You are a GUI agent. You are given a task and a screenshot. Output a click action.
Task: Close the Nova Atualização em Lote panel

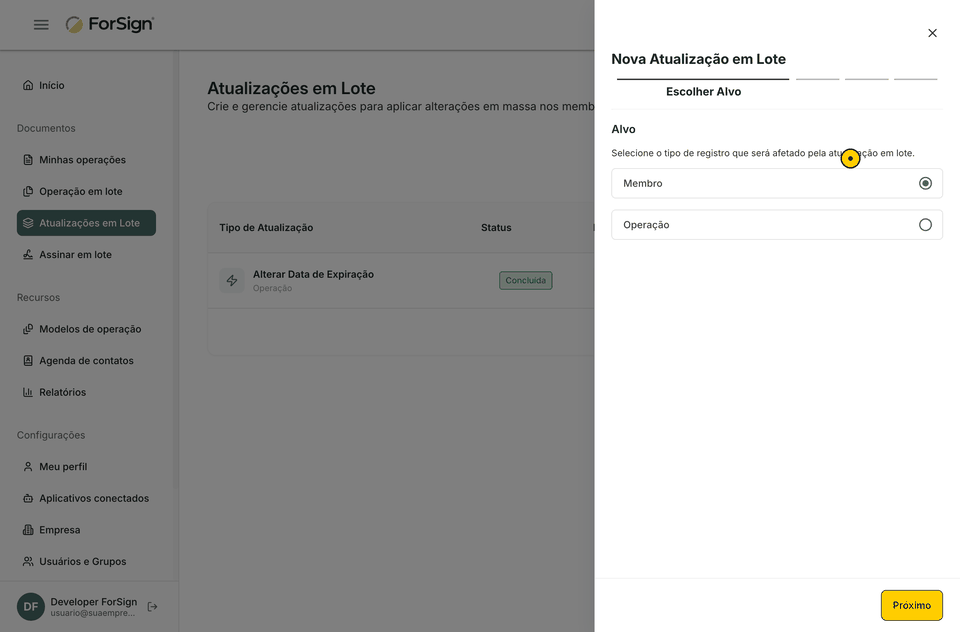932,33
